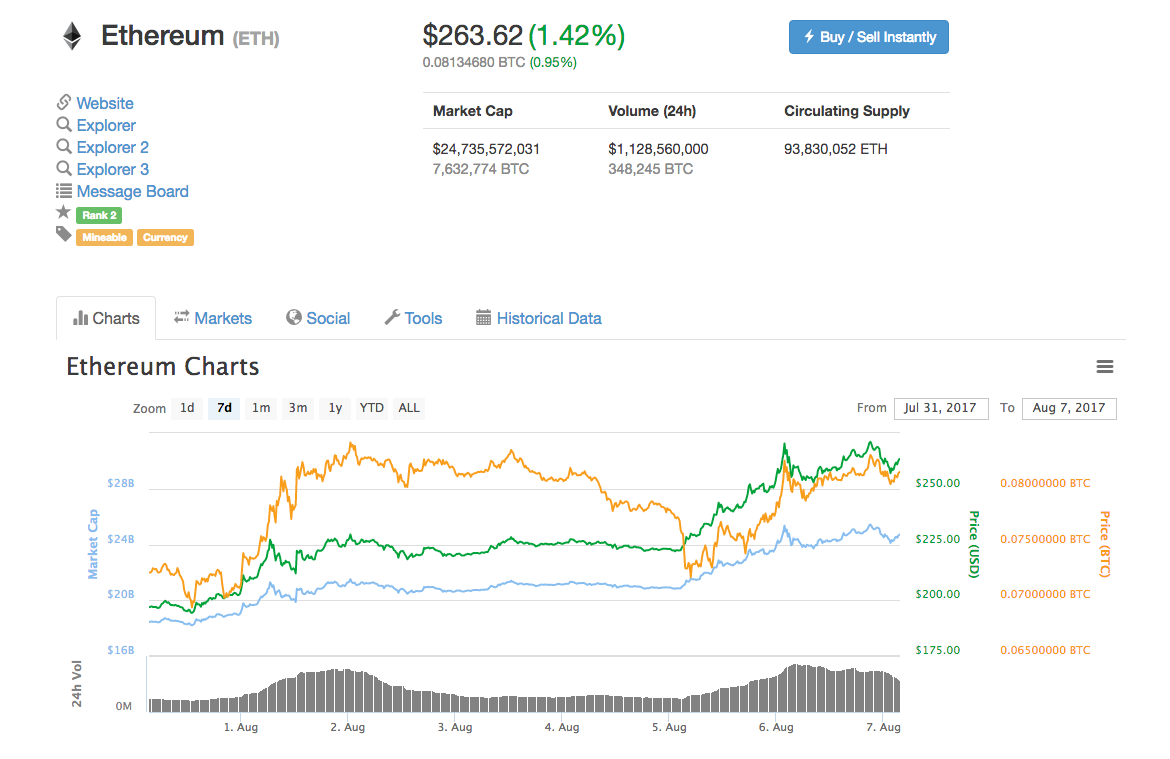Click the 0.07500000 BTC axis label
This screenshot has width=1170, height=759.
pos(1045,540)
